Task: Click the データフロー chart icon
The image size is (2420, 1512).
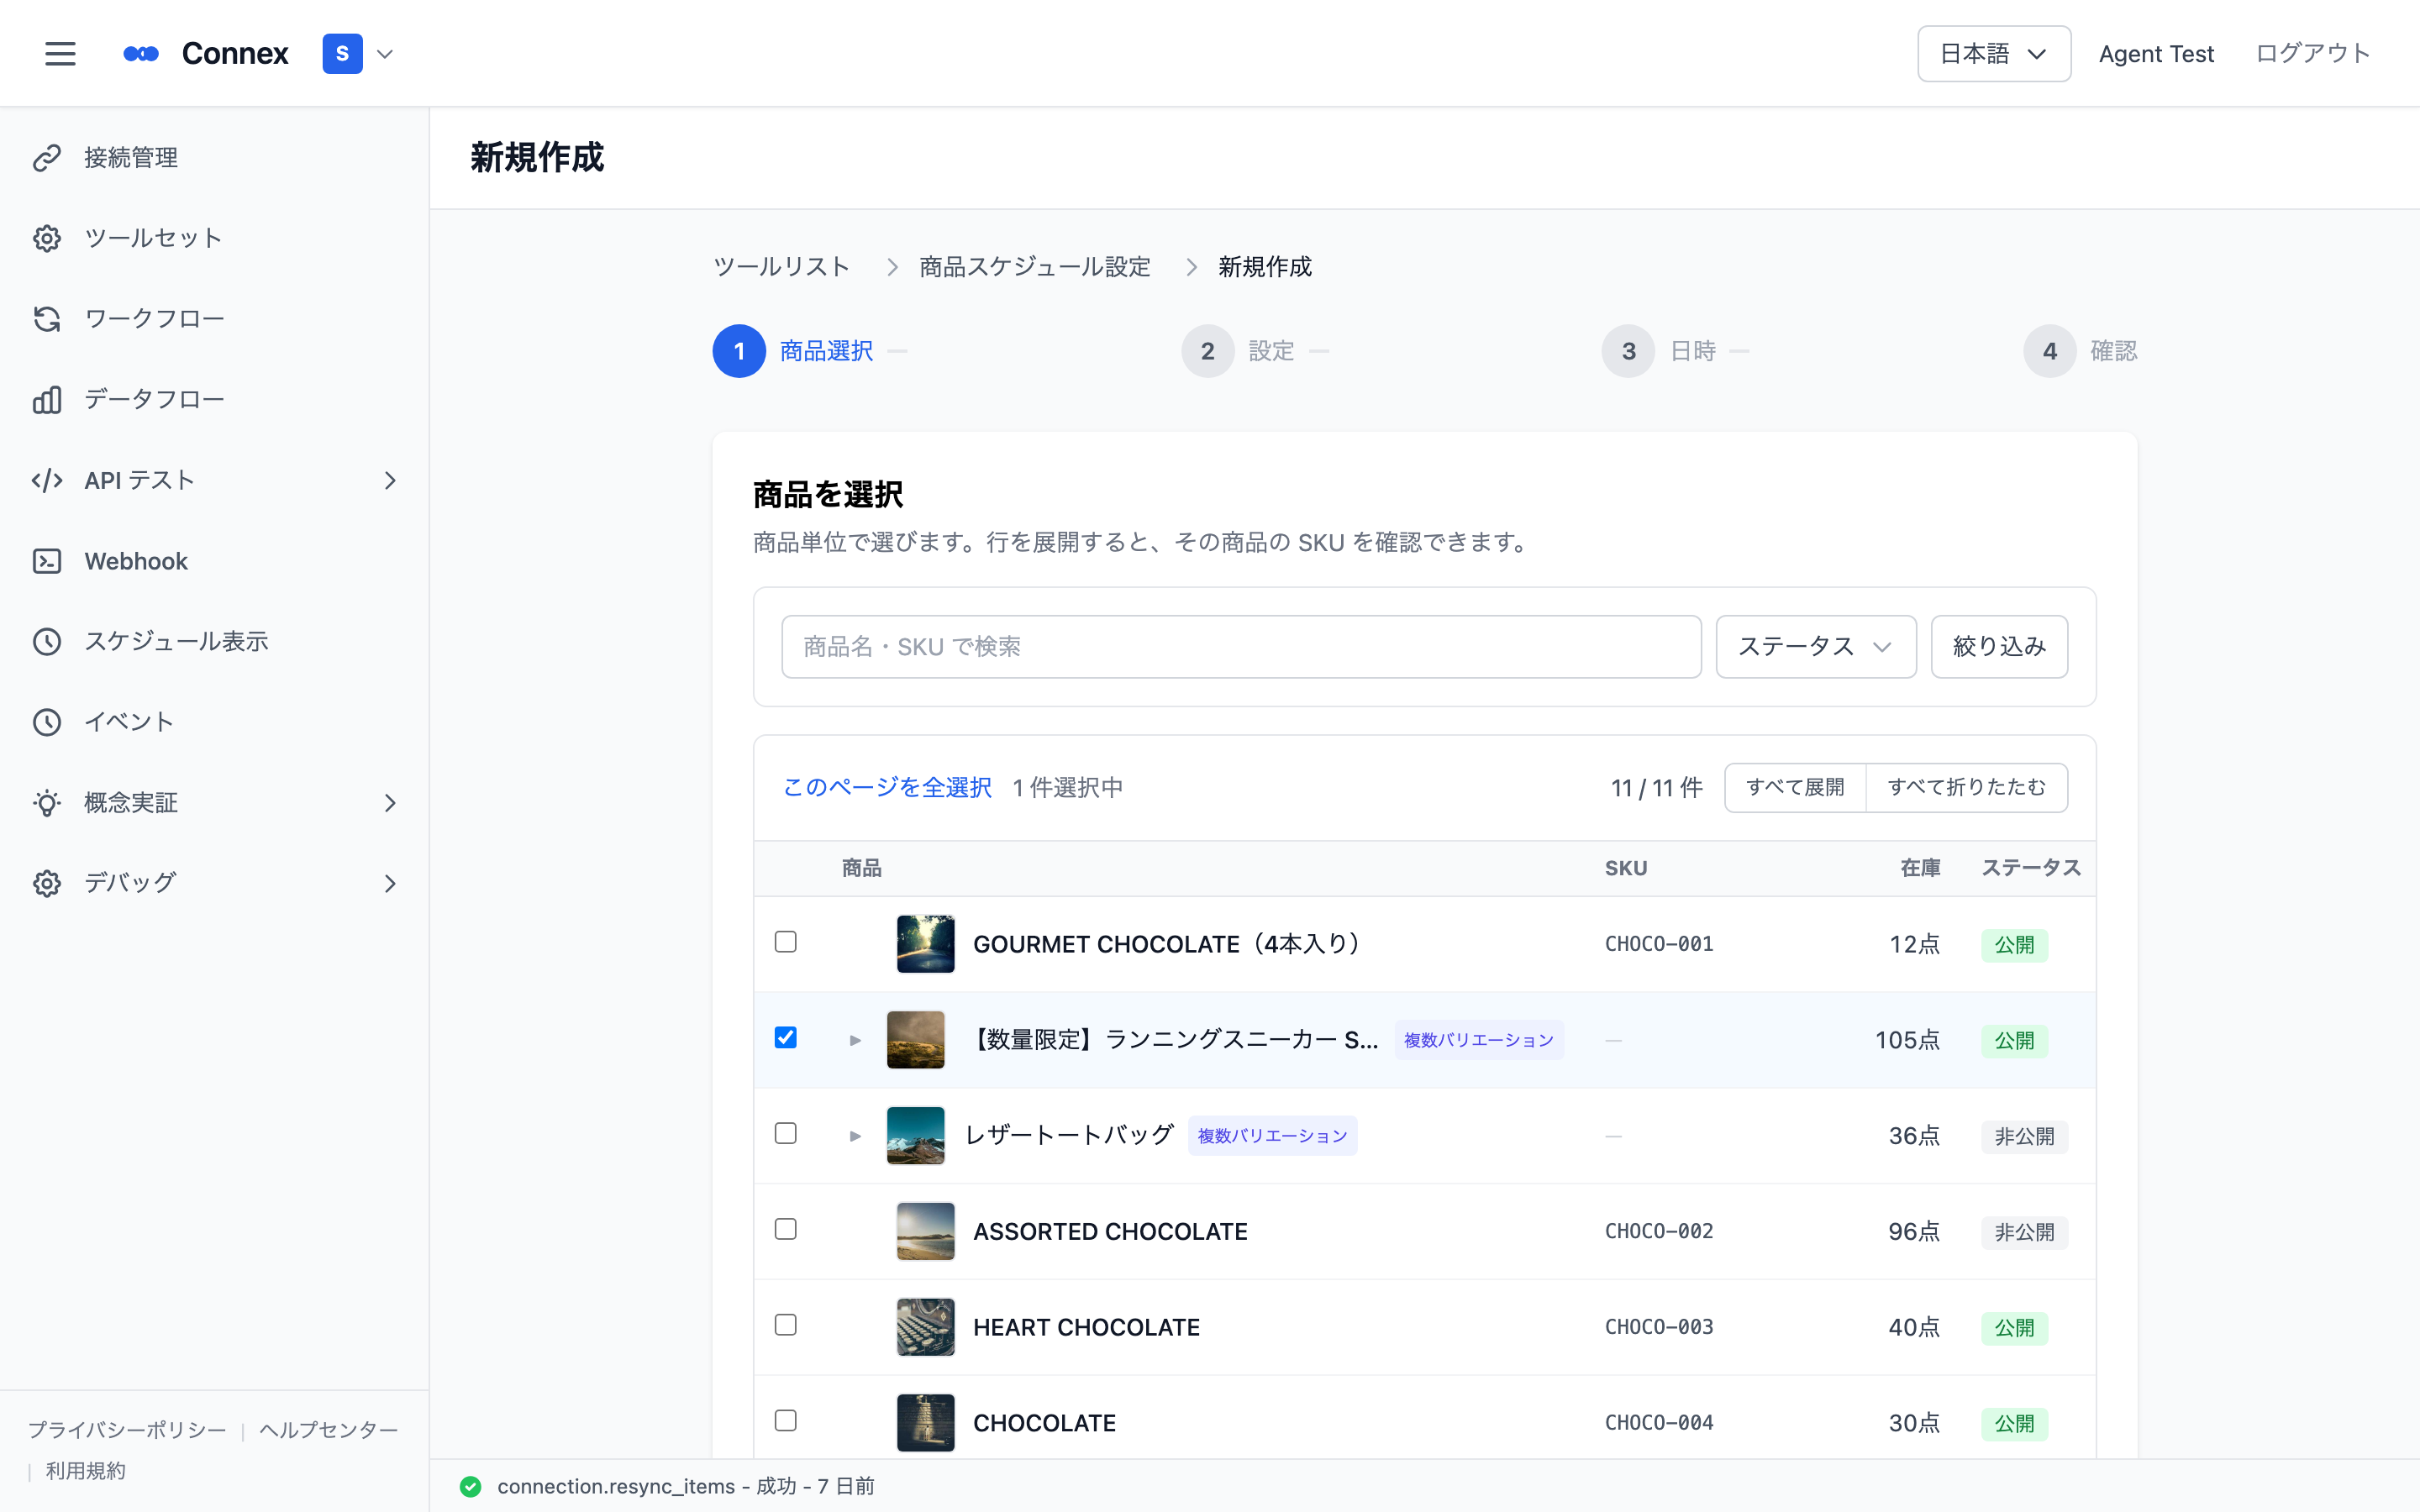Action: click(47, 400)
